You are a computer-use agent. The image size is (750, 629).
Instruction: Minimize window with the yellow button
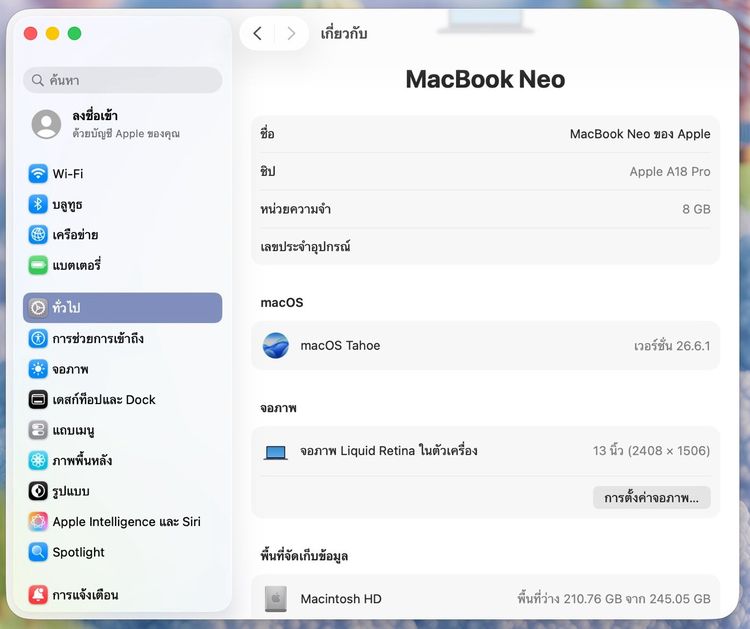[x=53, y=33]
